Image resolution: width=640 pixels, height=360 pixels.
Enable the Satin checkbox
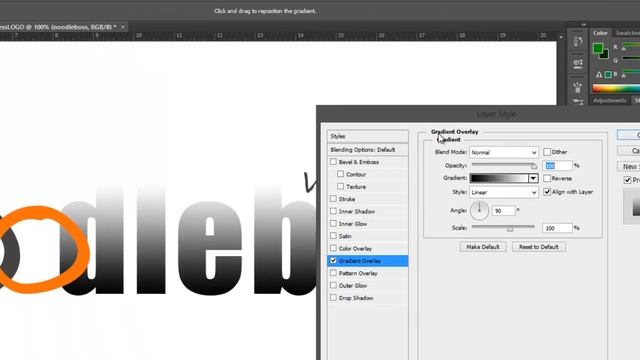point(333,236)
